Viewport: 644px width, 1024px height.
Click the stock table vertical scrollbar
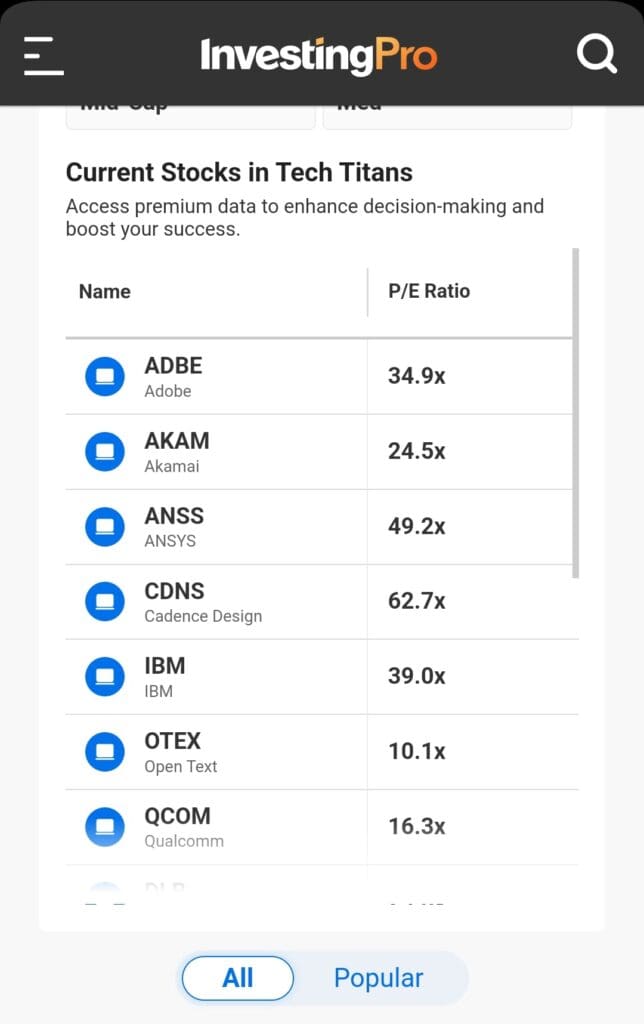[x=575, y=412]
